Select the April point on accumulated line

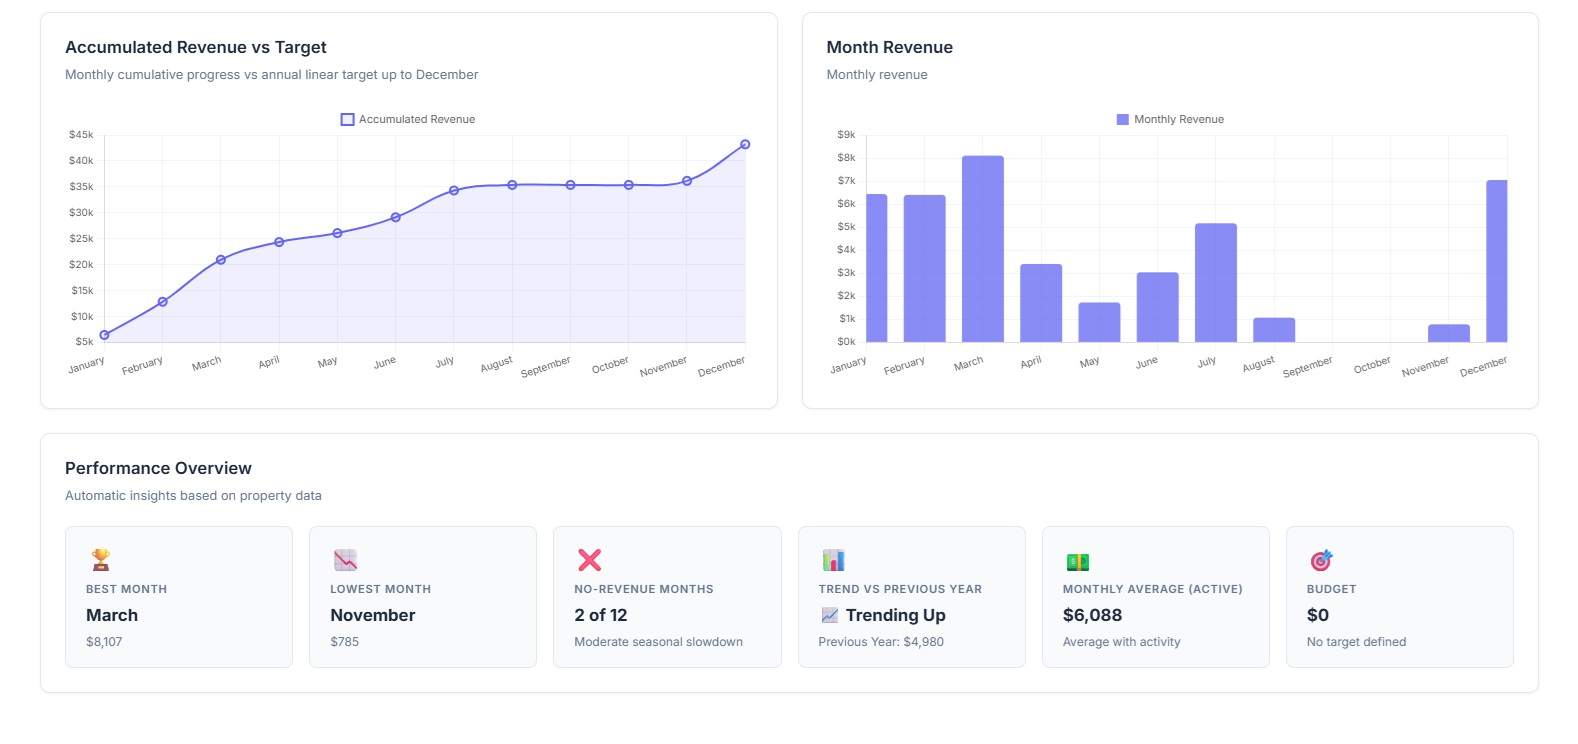click(x=279, y=242)
